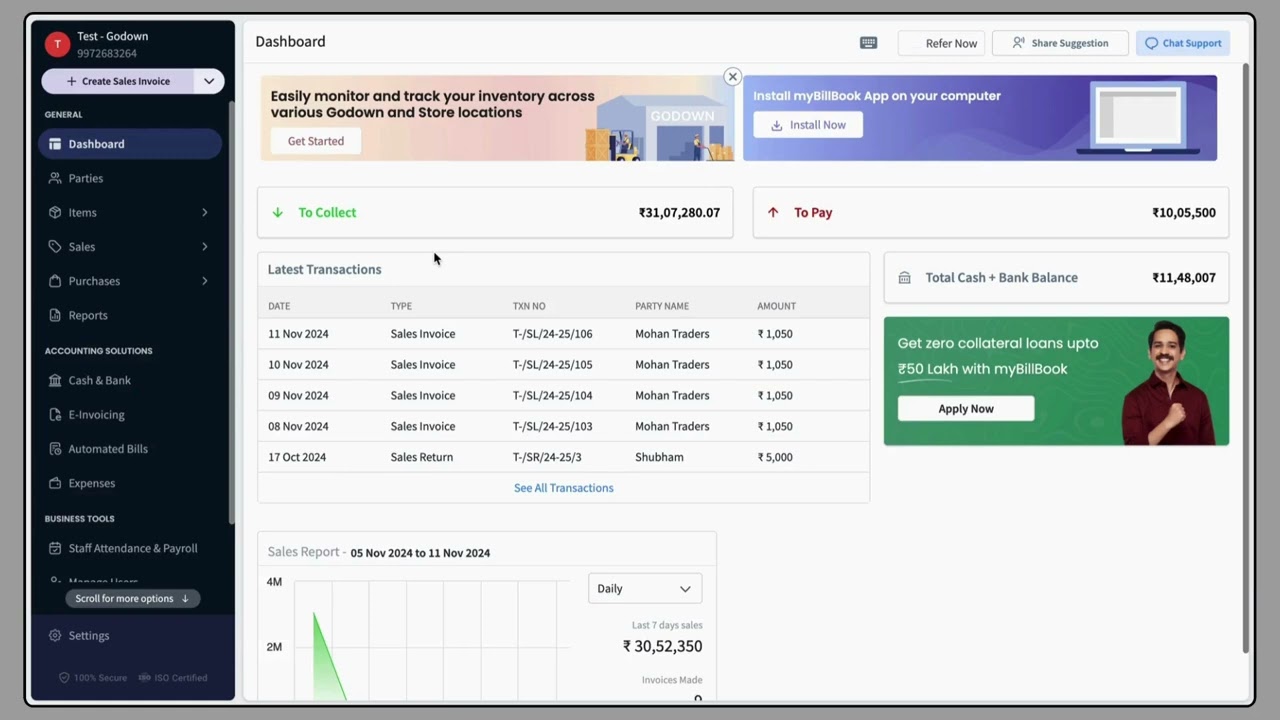Open the To Pay summary card

click(991, 212)
